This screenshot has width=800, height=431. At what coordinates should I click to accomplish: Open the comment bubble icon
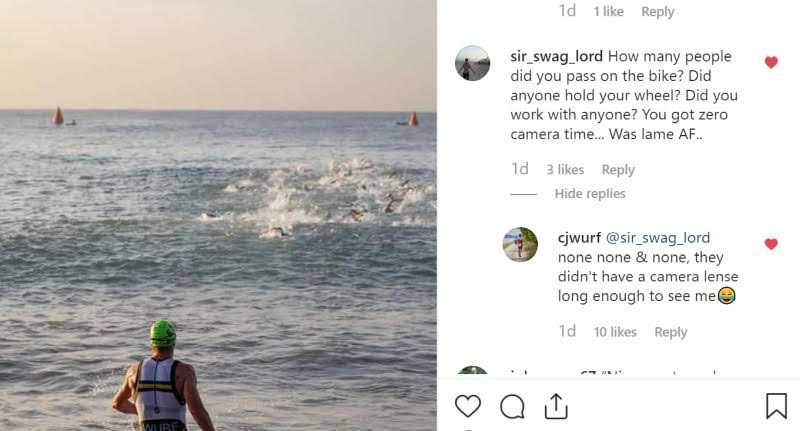pyautogui.click(x=512, y=406)
